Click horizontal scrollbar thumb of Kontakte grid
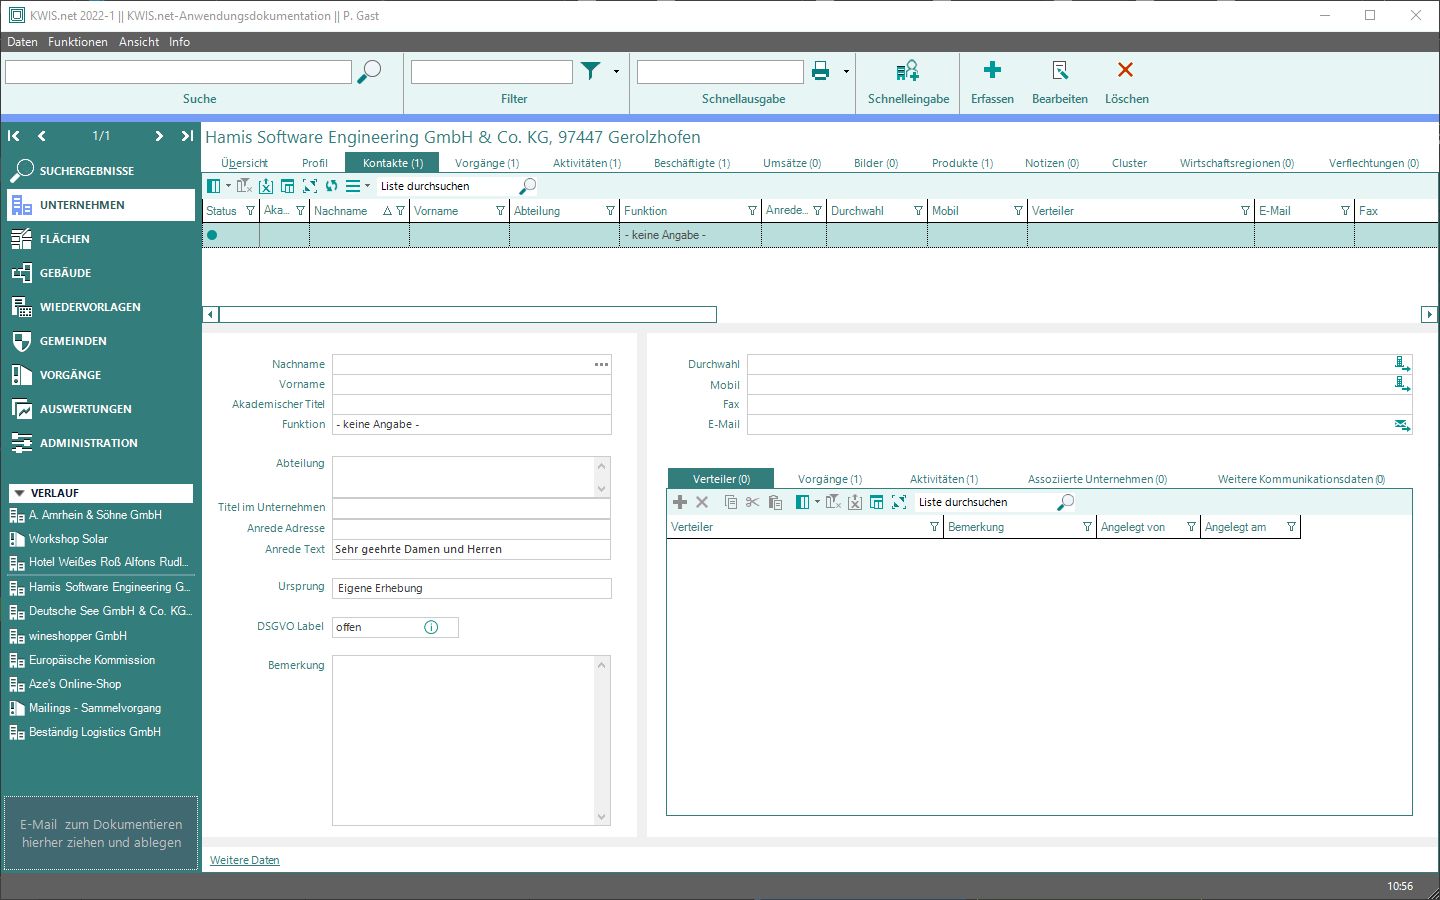Screen dimensions: 1440x900 click(468, 315)
